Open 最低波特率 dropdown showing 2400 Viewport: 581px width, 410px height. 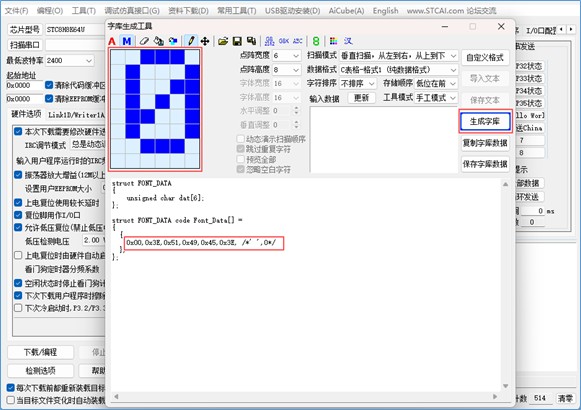(69, 60)
